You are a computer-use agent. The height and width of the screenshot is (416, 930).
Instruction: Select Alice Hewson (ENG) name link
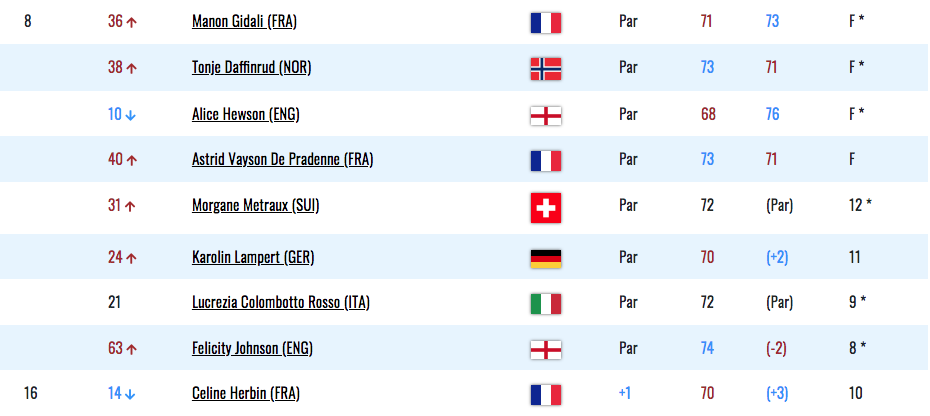click(246, 115)
